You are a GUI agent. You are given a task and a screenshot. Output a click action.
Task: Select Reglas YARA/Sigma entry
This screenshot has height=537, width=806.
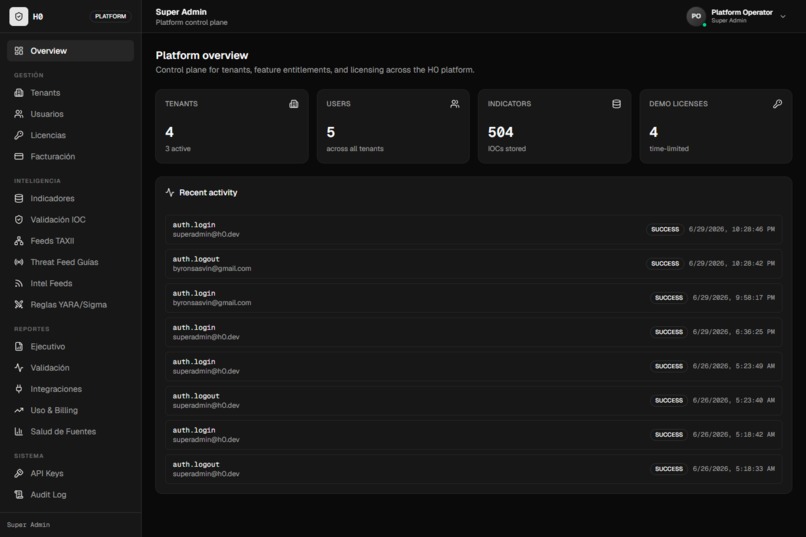click(x=70, y=304)
